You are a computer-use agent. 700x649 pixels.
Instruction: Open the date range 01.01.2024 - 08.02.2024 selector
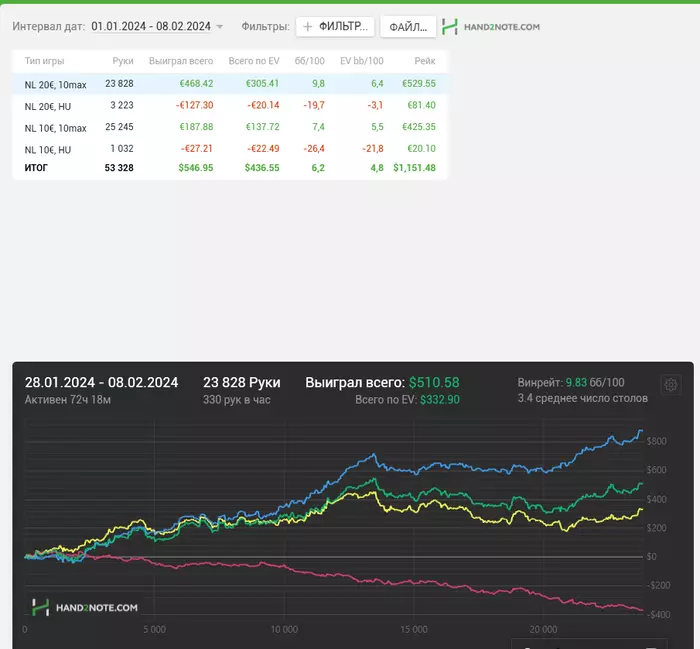(150, 27)
